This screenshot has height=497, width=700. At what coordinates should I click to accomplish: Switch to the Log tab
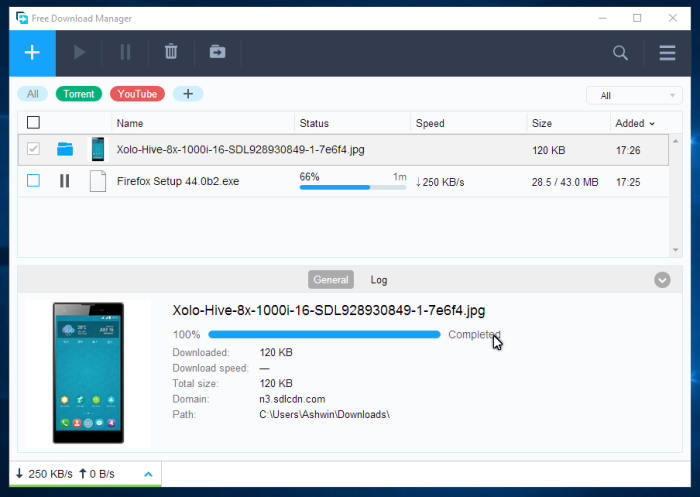coord(379,280)
